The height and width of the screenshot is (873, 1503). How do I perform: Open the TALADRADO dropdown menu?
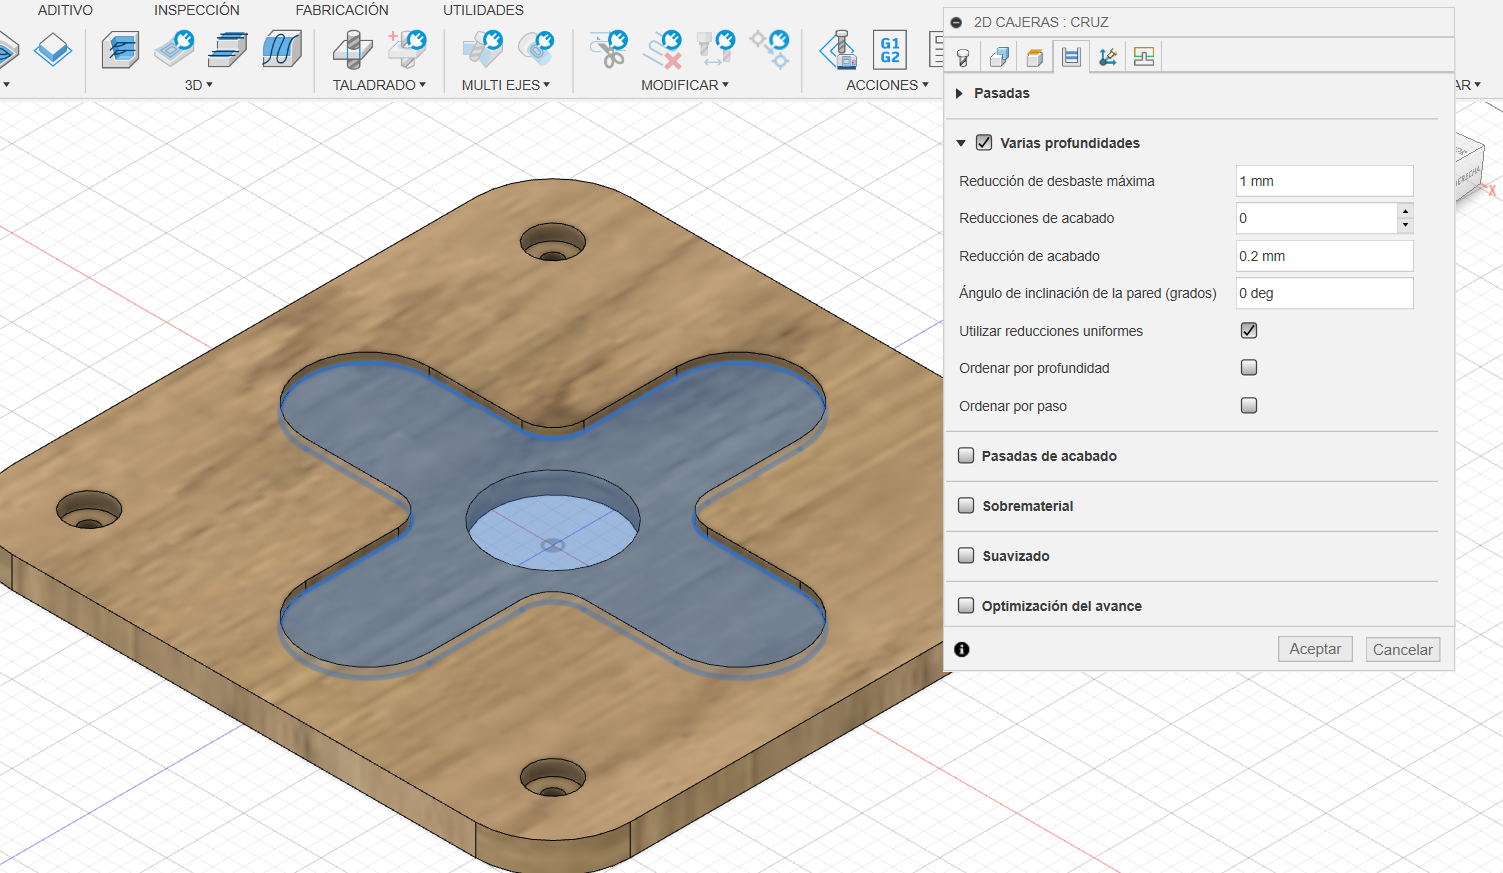tap(379, 85)
